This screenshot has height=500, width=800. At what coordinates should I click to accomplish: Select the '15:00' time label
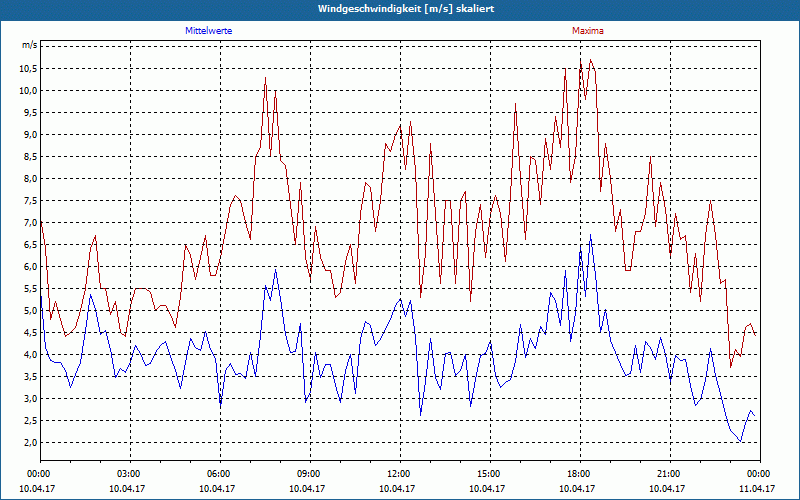click(x=490, y=474)
